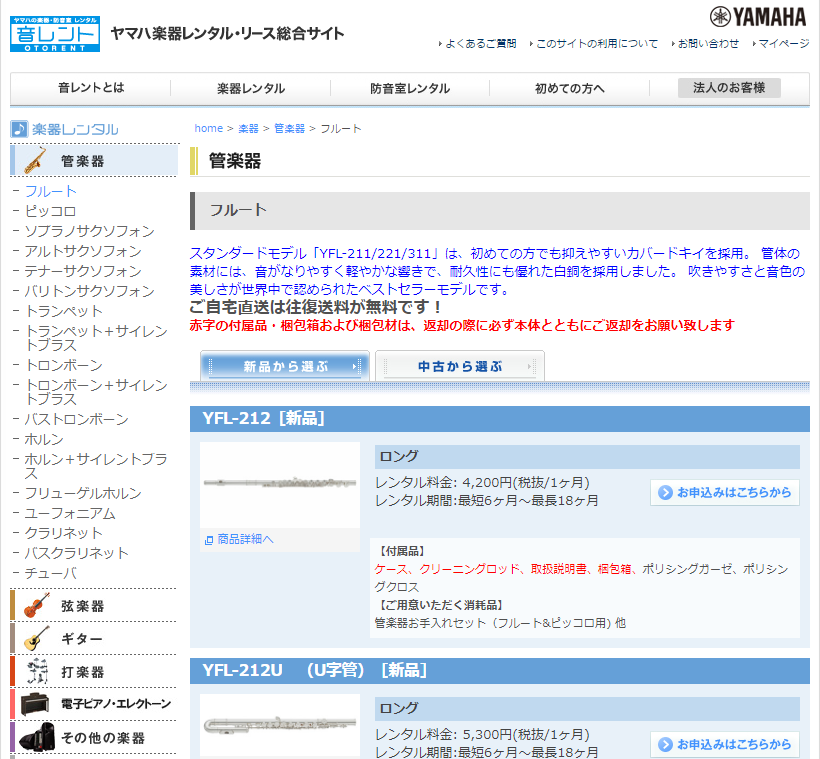Select アルトサクソフォン in the sidebar

click(x=83, y=251)
